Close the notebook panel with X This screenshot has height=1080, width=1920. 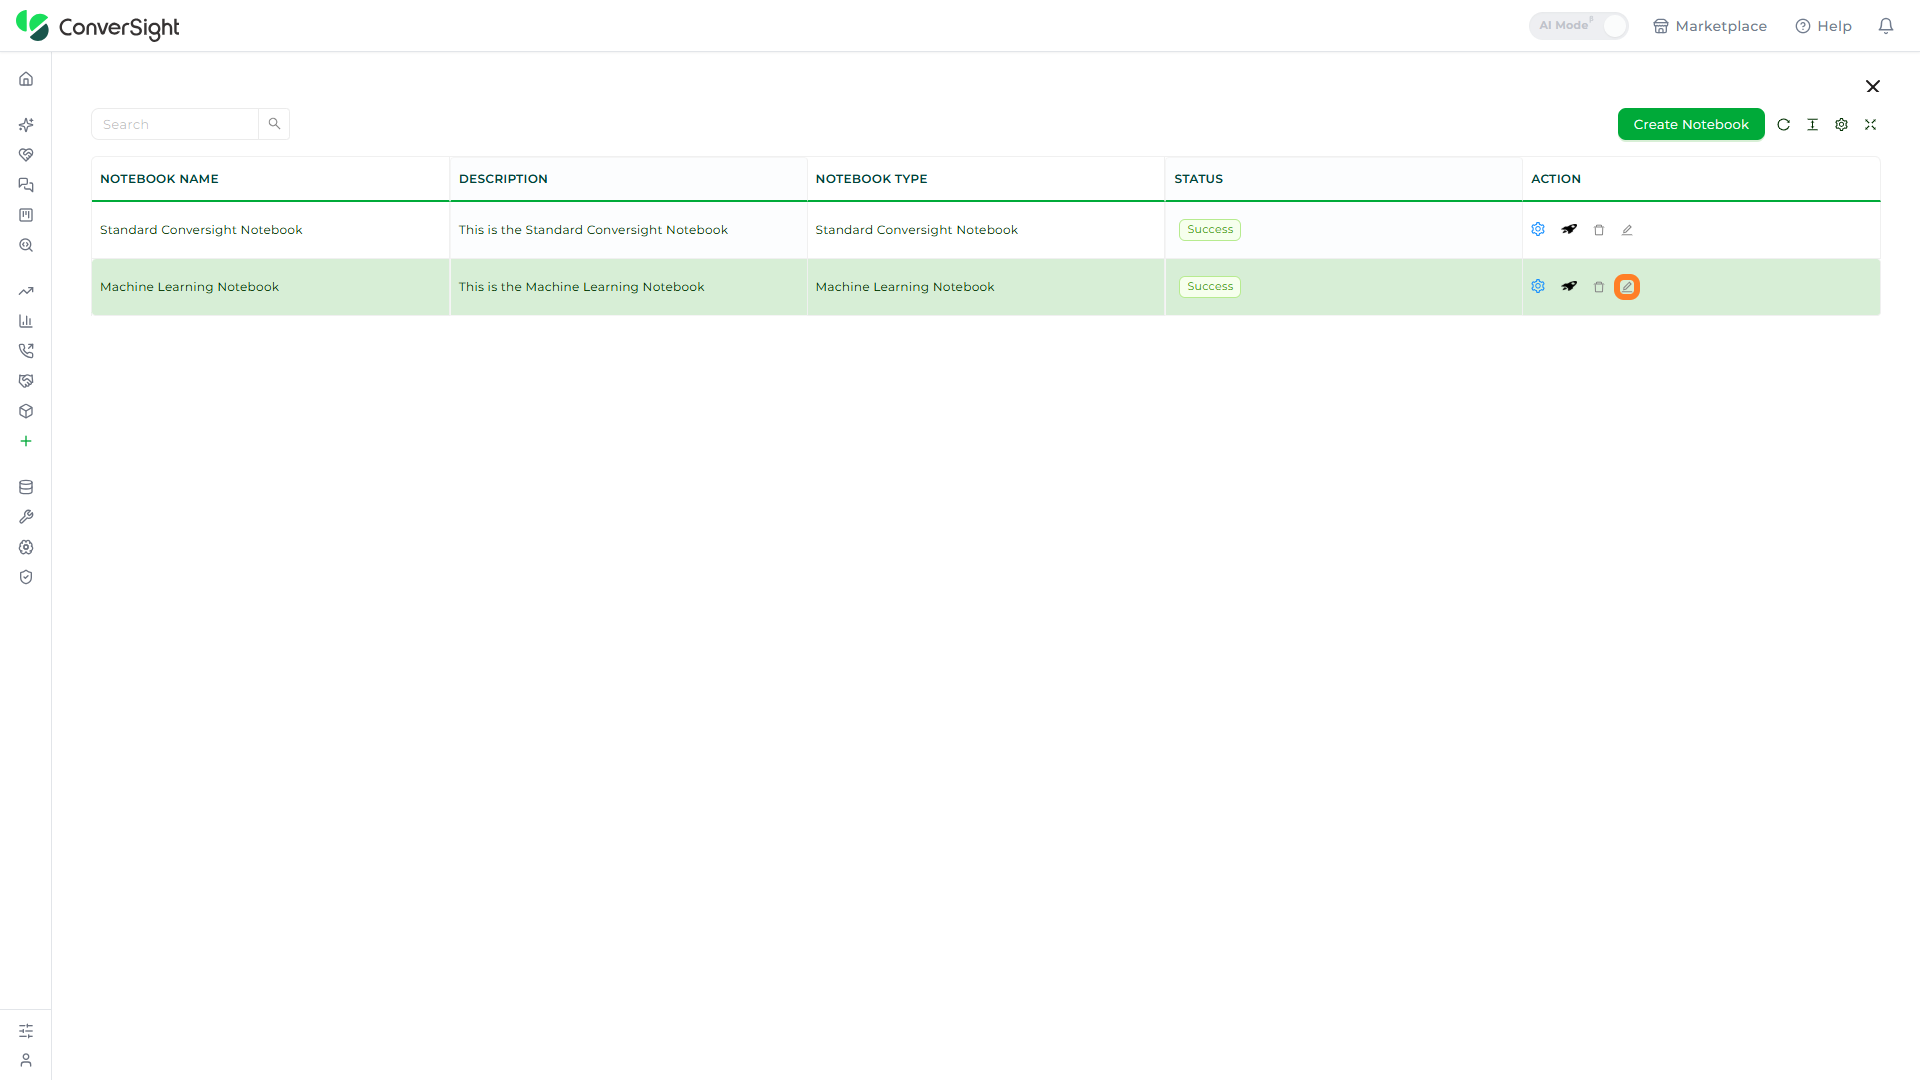1873,86
